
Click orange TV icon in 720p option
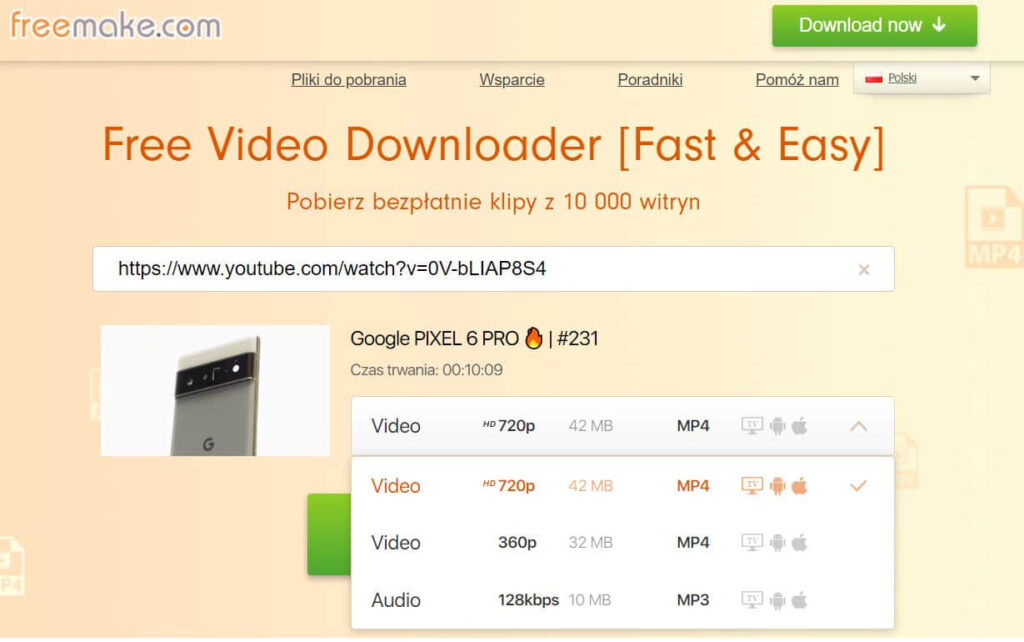point(752,486)
